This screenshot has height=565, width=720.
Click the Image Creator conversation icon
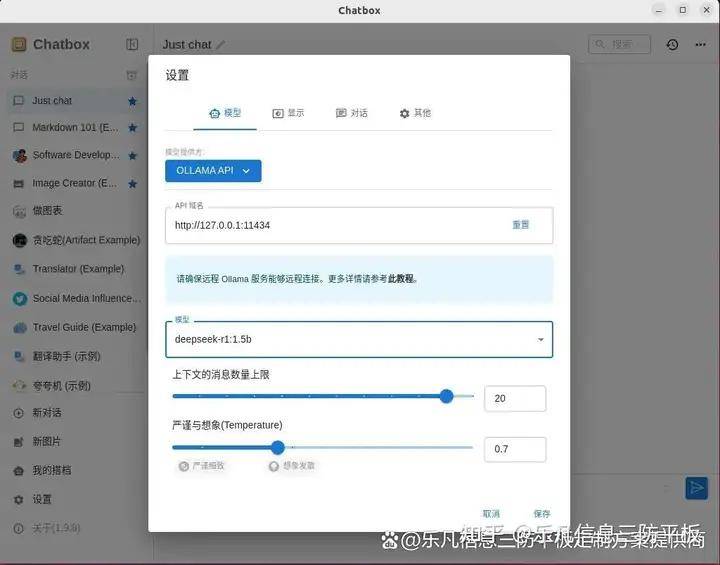(x=19, y=184)
